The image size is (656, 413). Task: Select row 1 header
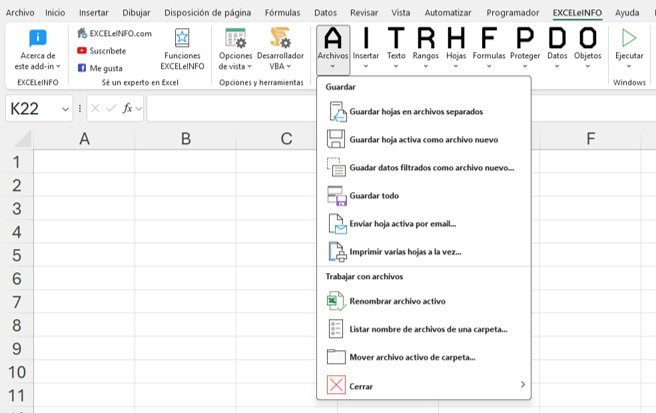(x=17, y=162)
